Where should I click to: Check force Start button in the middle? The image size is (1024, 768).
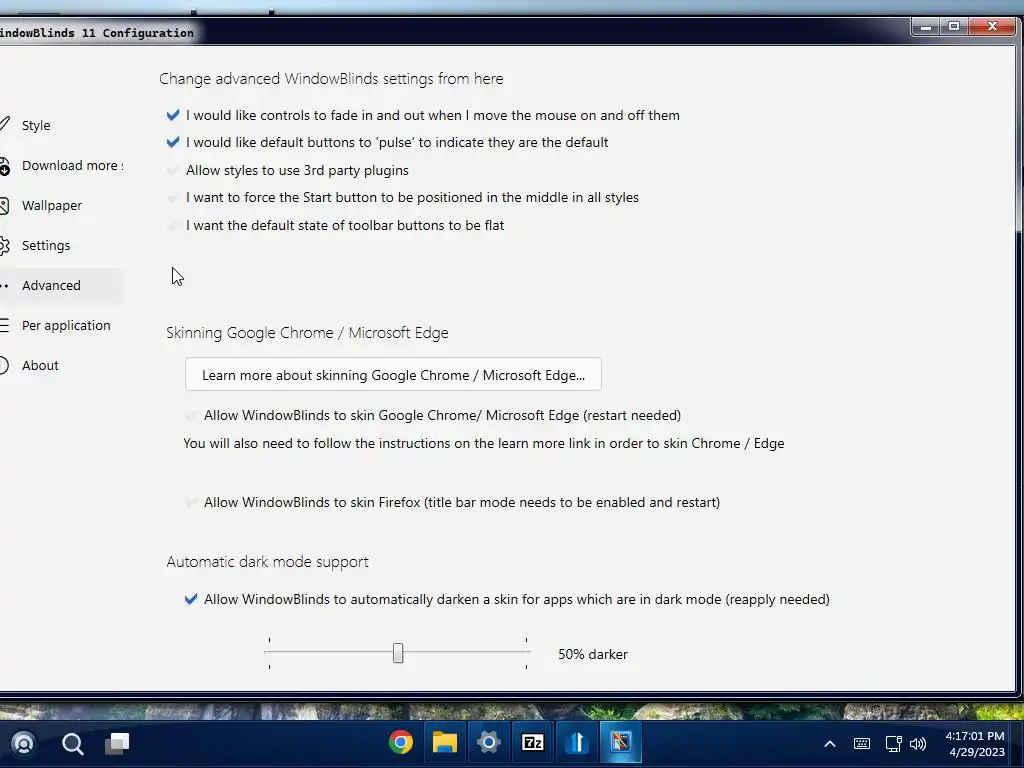click(x=173, y=197)
